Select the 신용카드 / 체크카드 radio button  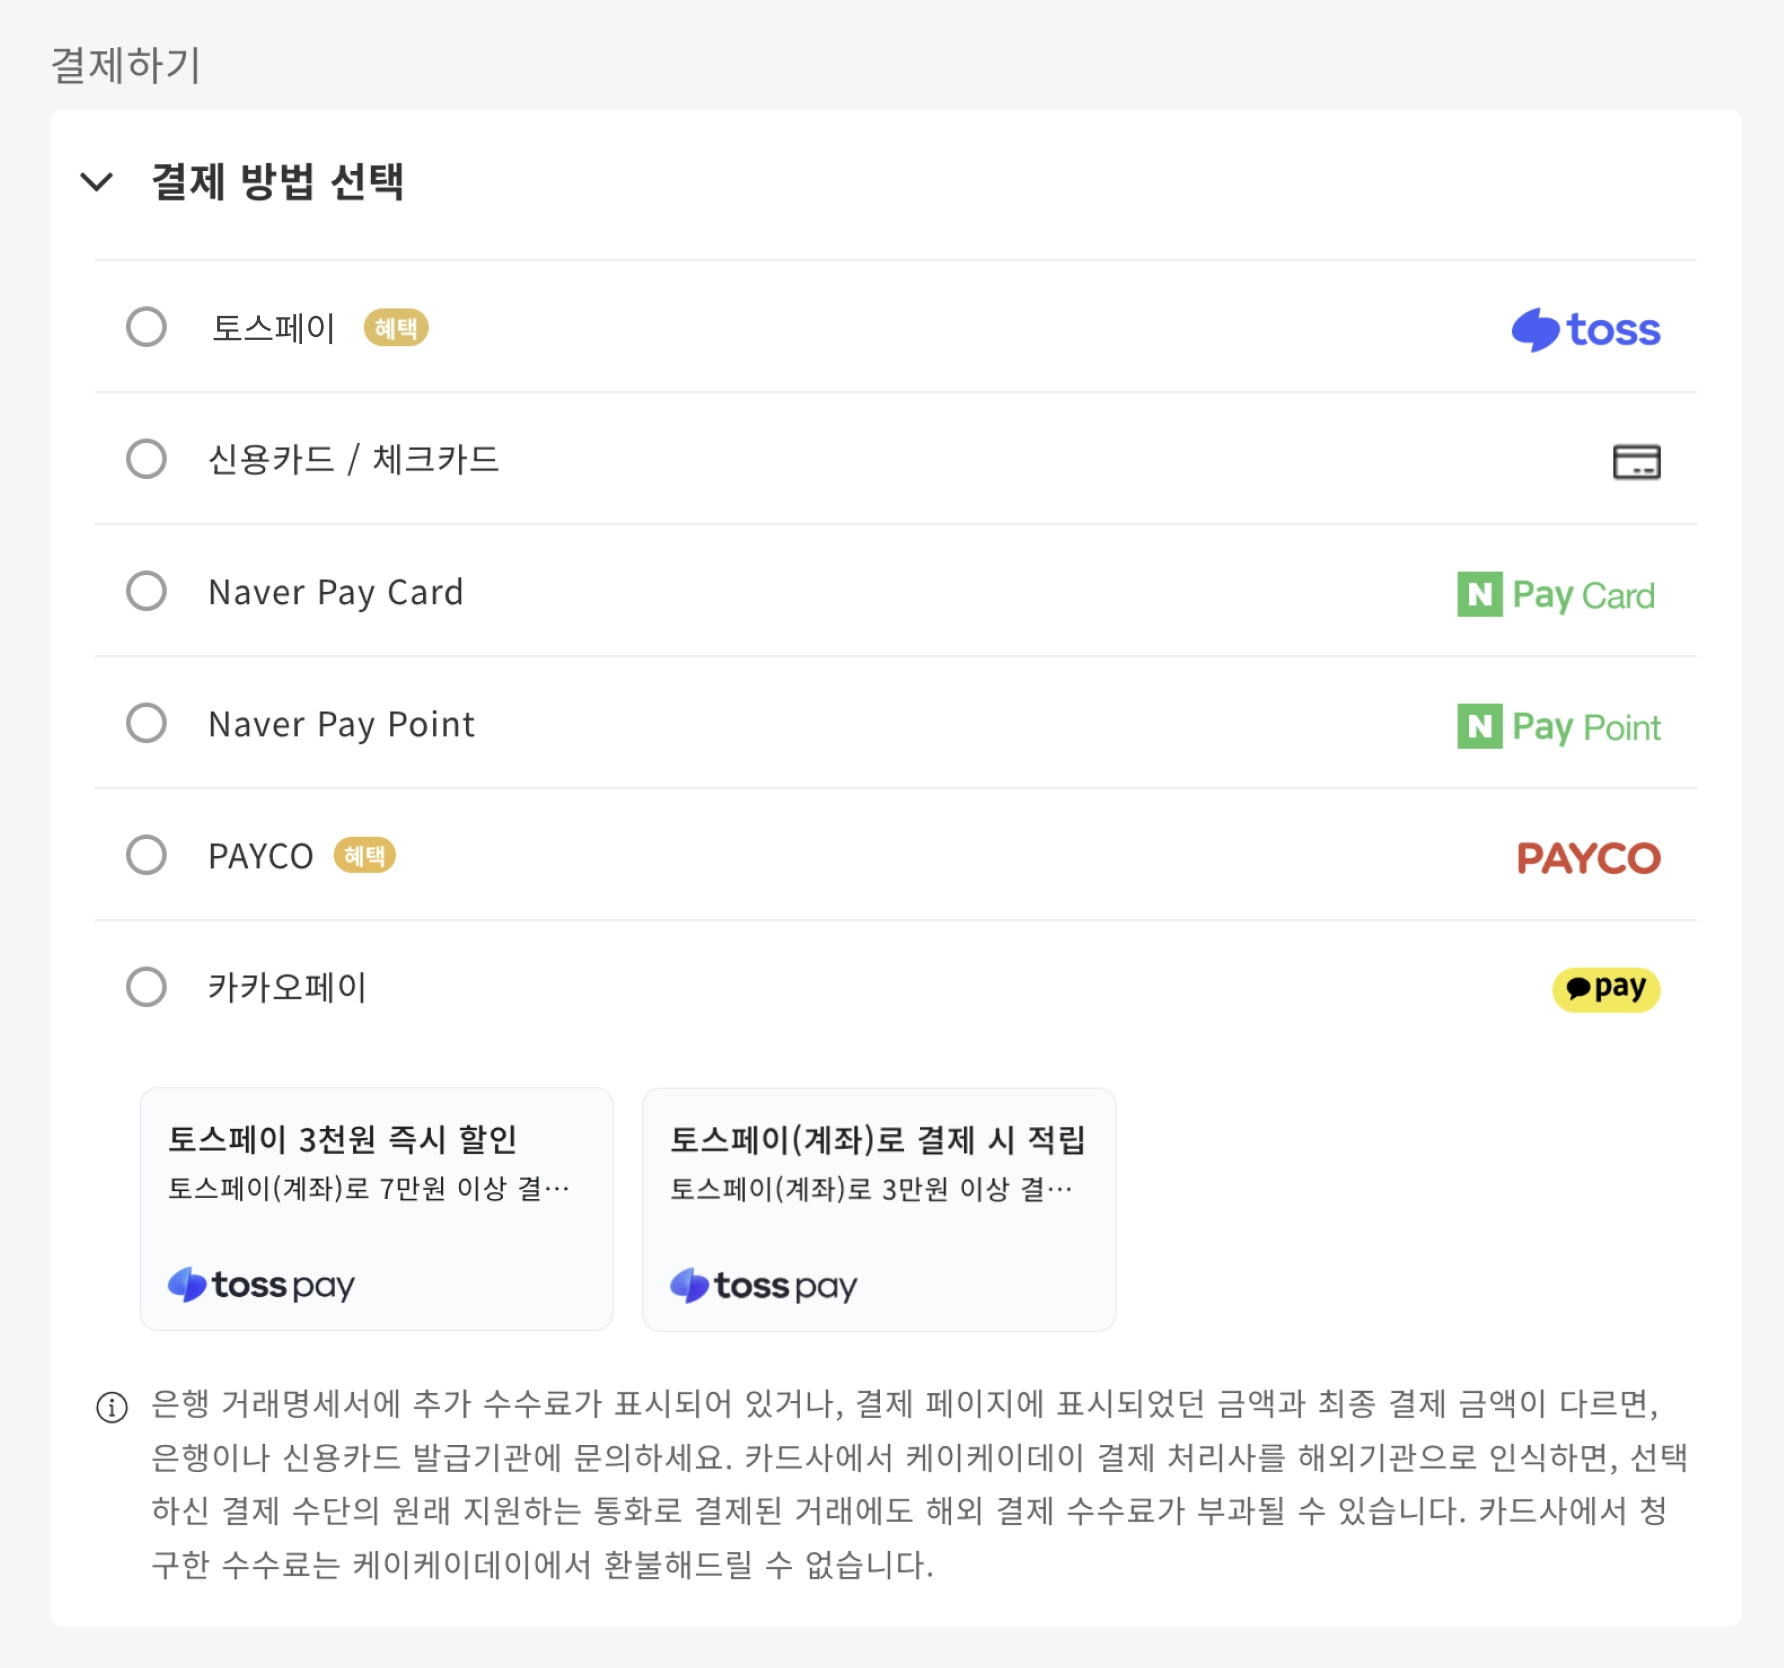pos(146,459)
